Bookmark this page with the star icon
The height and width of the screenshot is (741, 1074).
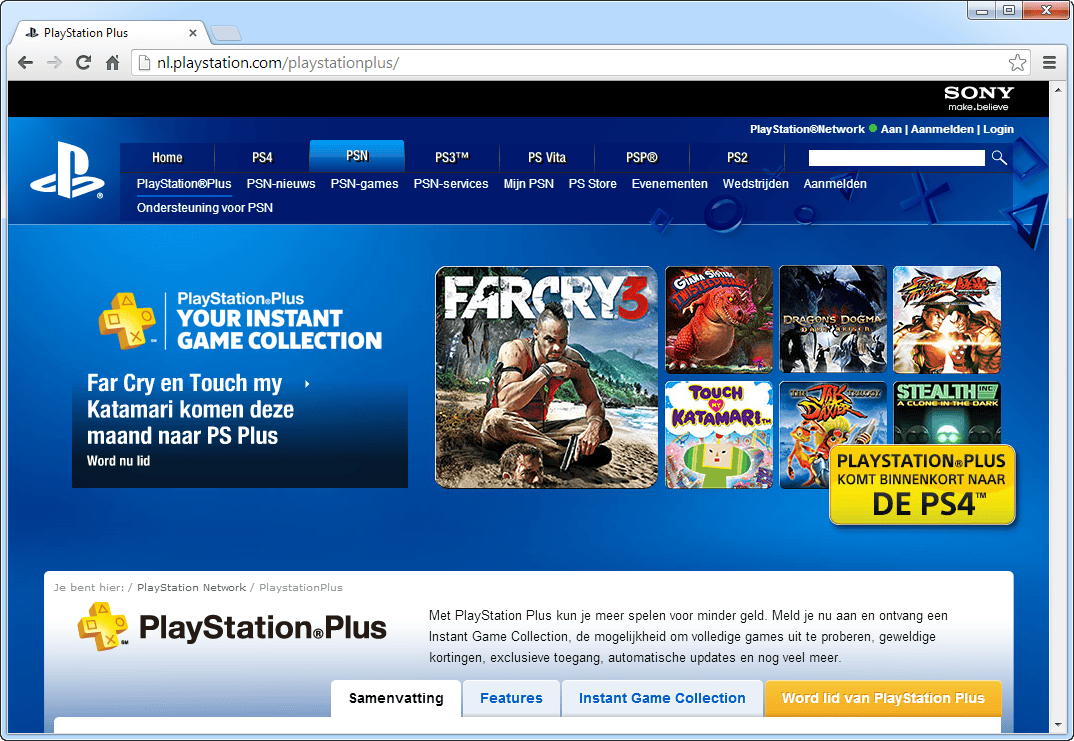pos(1017,63)
